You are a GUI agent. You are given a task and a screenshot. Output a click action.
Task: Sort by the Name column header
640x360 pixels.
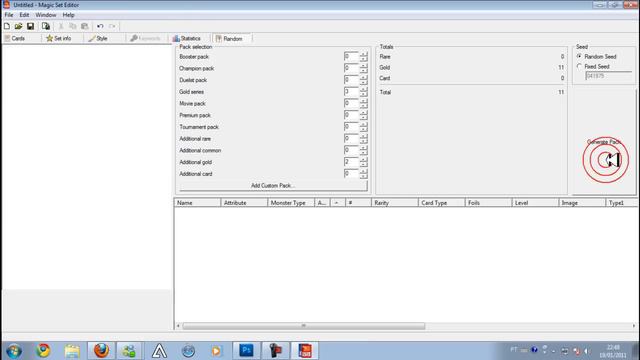pos(198,202)
